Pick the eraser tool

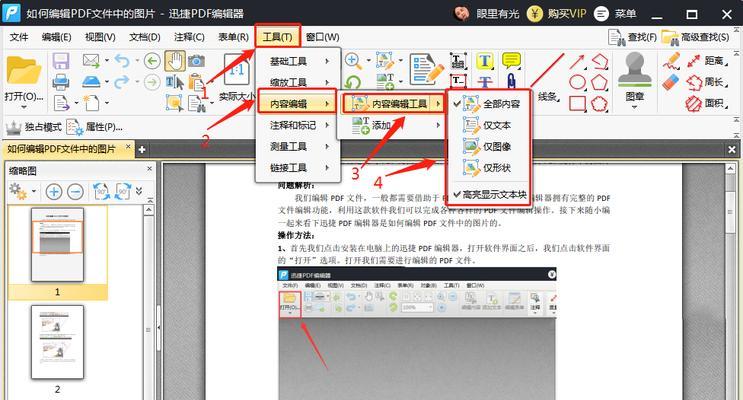click(670, 82)
